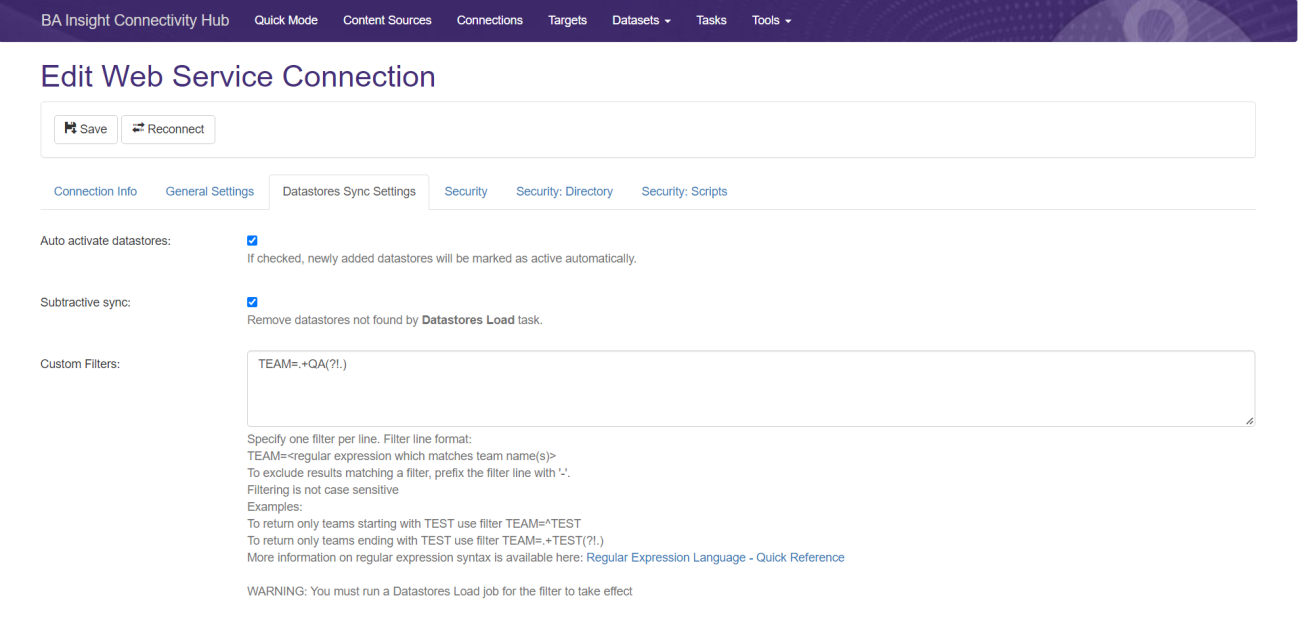Image resolution: width=1298 pixels, height=634 pixels.
Task: Open the General Settings tab
Action: [210, 192]
